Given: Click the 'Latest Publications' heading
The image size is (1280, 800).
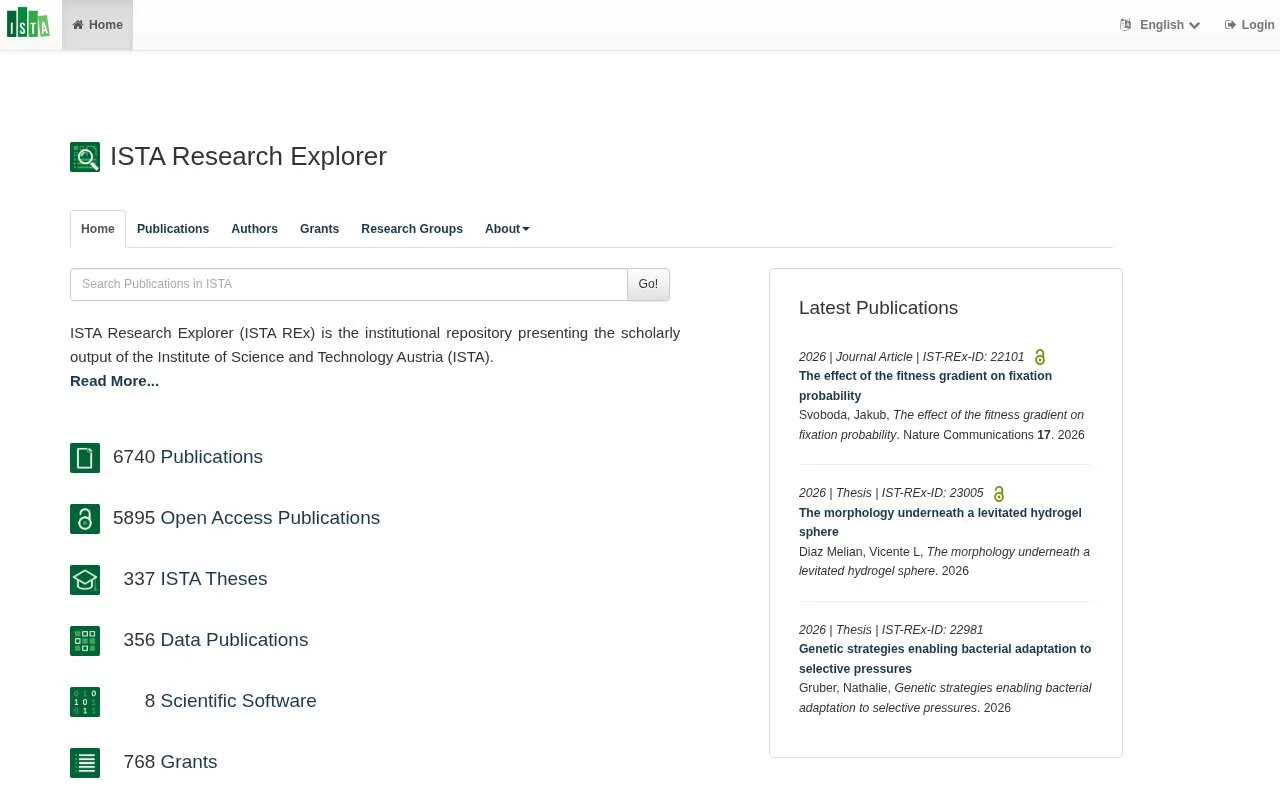Looking at the screenshot, I should (x=878, y=308).
